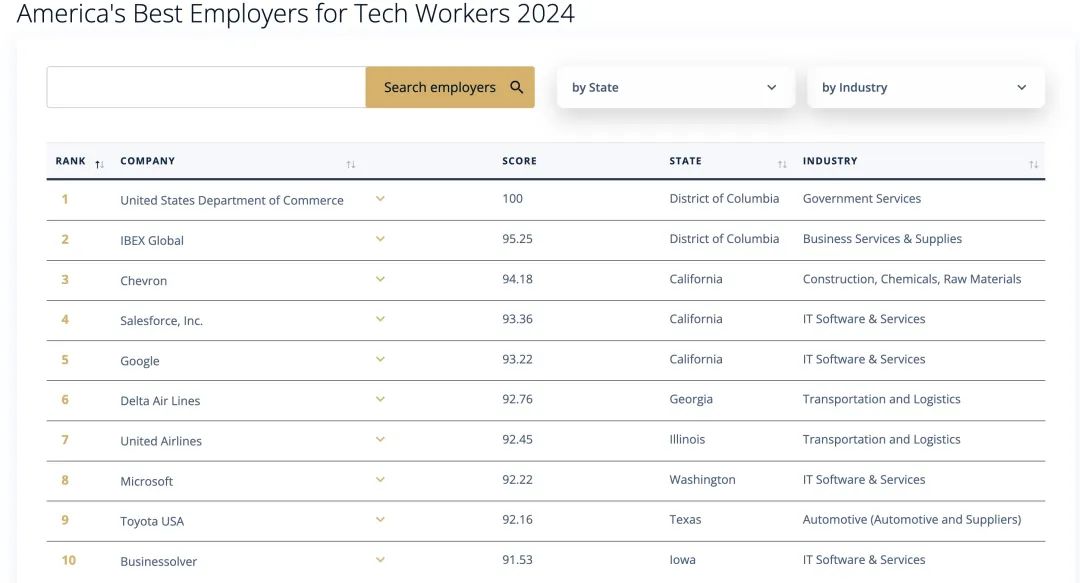Expand the Google row details chevron

pyautogui.click(x=380, y=359)
